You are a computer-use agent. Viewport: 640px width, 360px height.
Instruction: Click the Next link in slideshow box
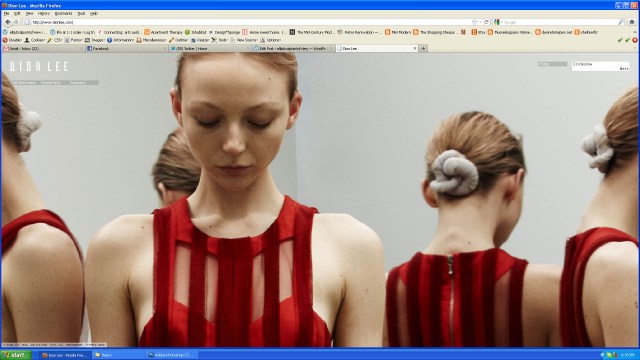point(624,69)
